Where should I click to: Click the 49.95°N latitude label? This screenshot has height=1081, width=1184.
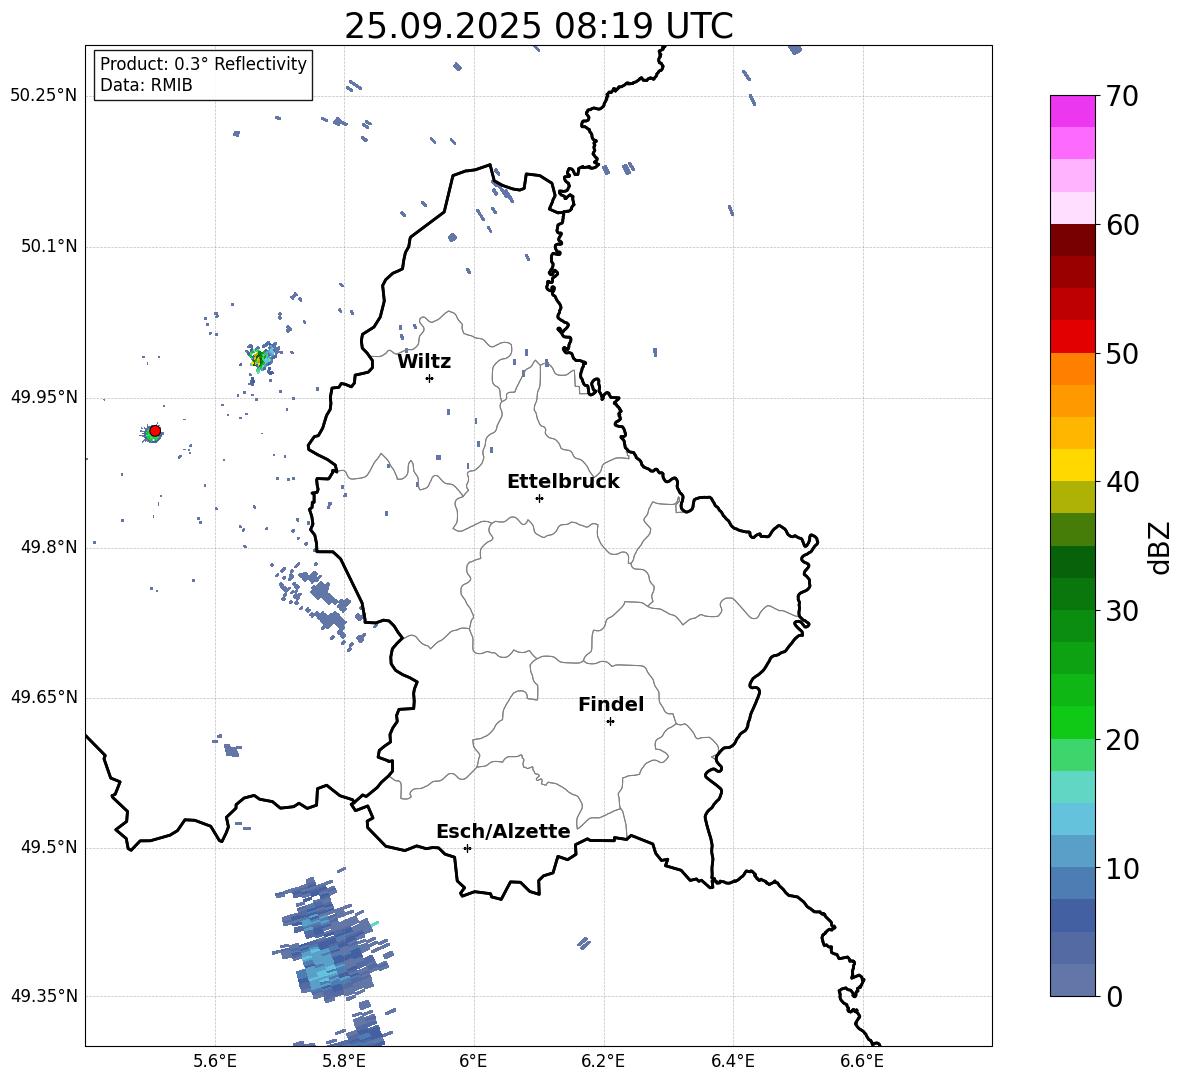44,397
